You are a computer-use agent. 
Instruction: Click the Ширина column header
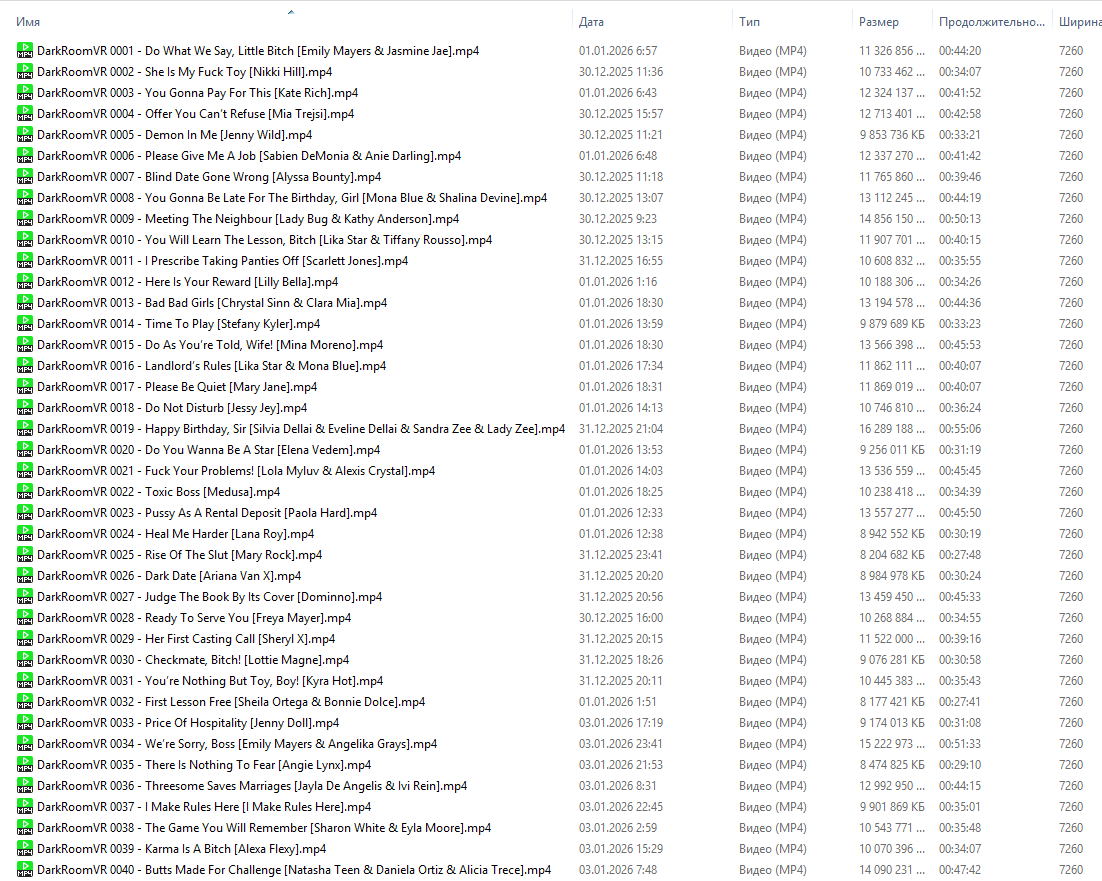[x=1080, y=22]
